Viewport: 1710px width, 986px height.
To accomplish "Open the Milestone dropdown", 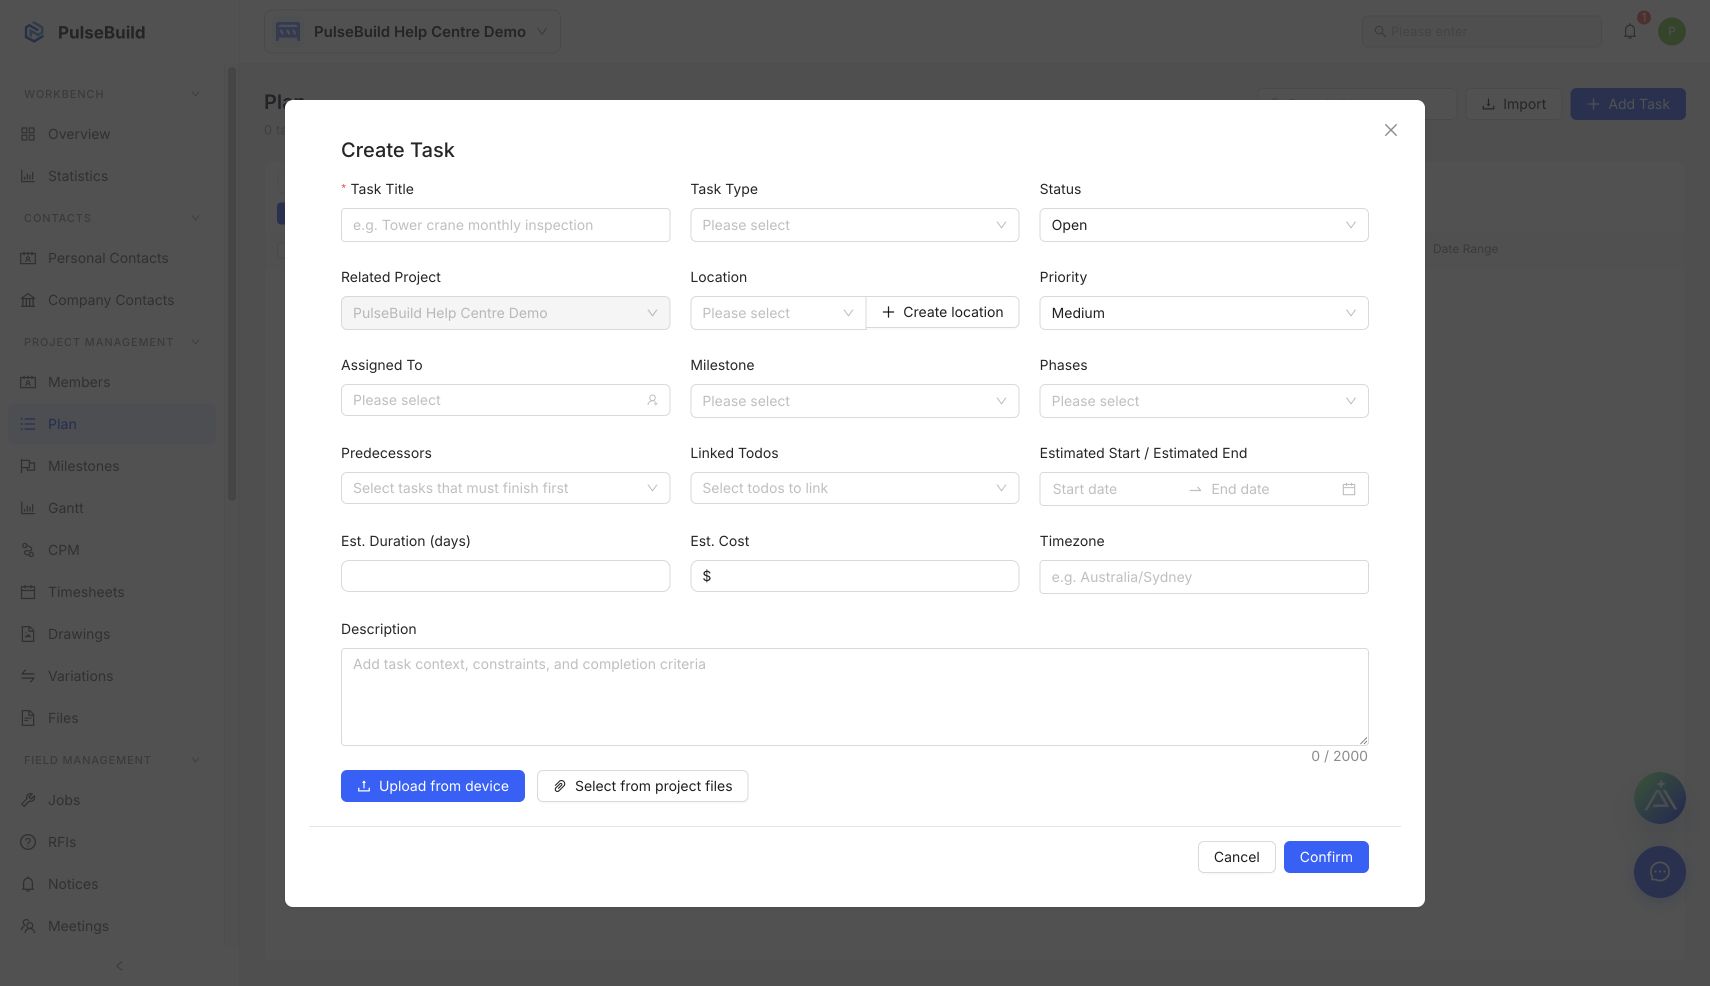I will 854,401.
